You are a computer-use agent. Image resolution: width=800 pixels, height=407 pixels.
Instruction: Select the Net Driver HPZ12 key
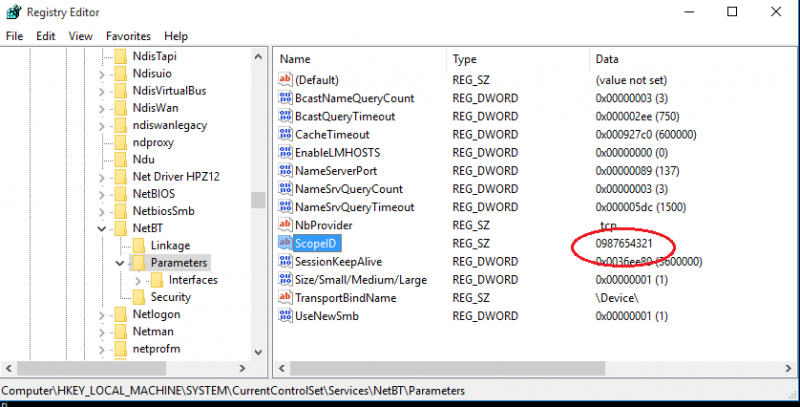point(174,176)
